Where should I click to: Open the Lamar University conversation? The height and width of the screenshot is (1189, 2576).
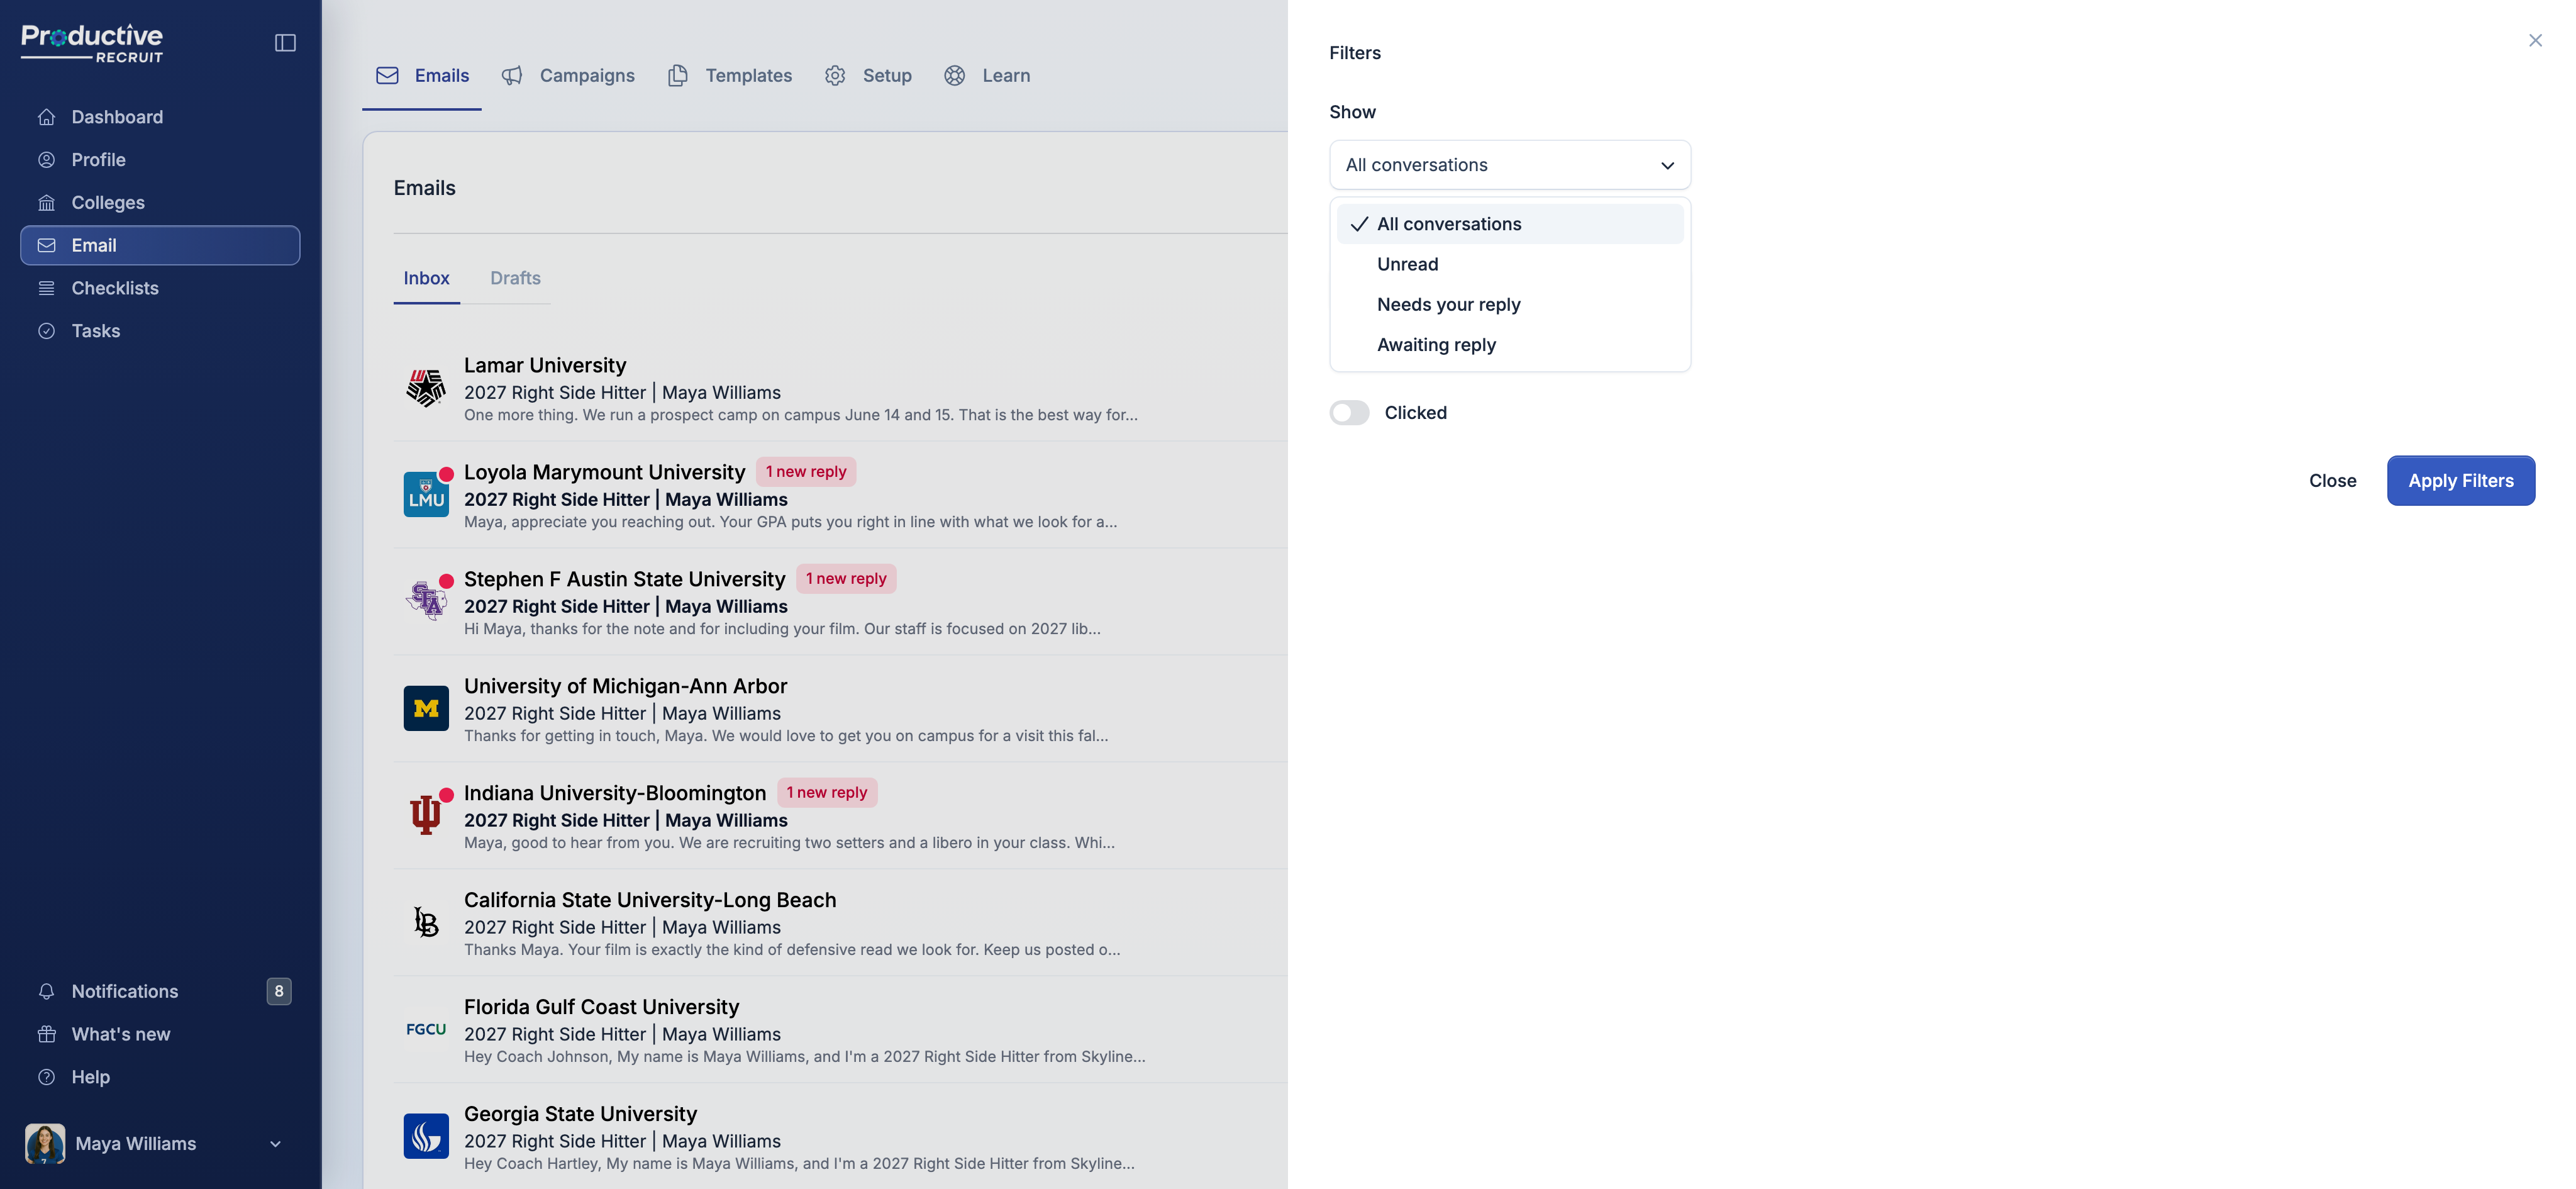840,388
